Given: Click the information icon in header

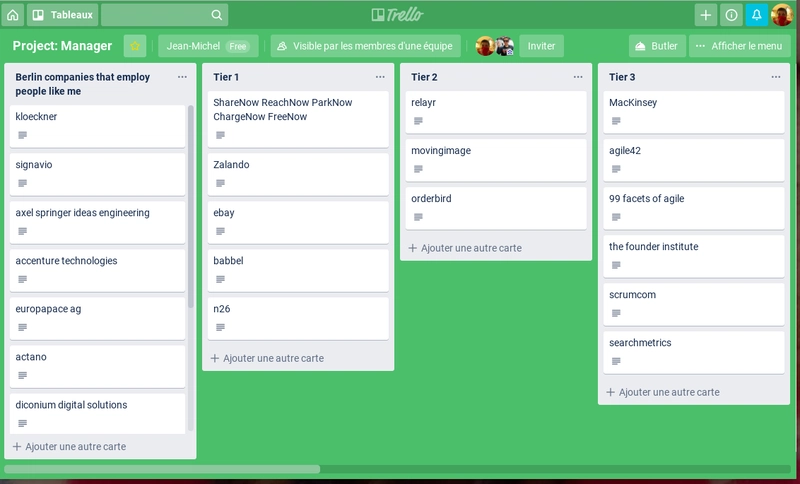Looking at the screenshot, I should coord(731,15).
